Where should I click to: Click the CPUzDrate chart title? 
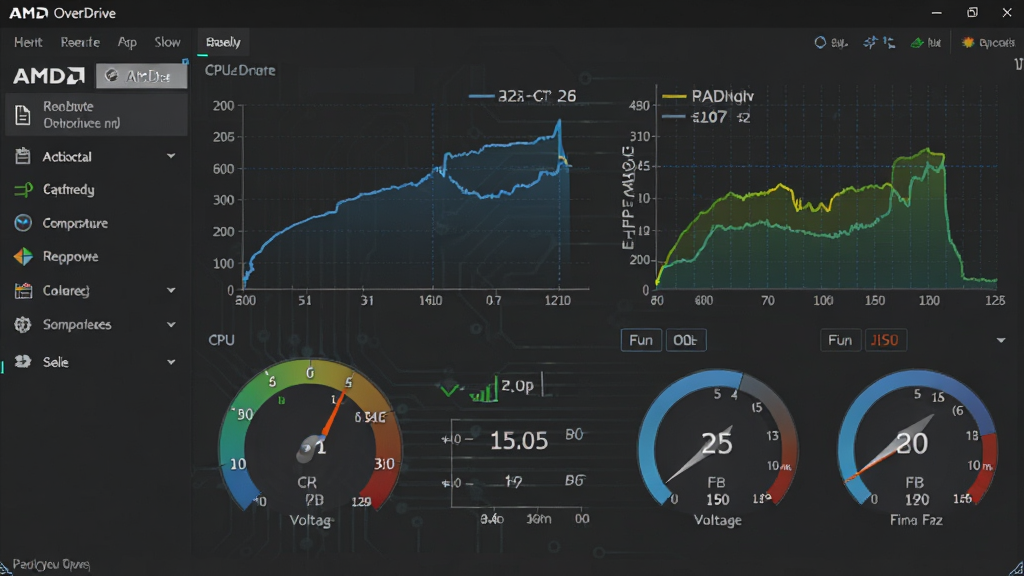(x=240, y=71)
